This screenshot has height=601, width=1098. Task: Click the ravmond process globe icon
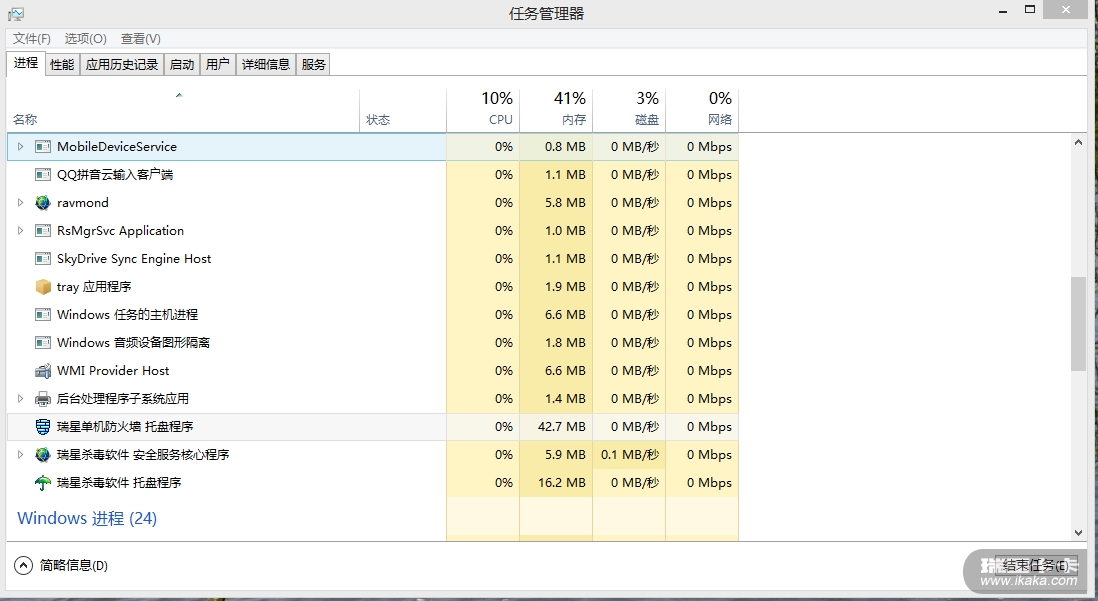[43, 203]
